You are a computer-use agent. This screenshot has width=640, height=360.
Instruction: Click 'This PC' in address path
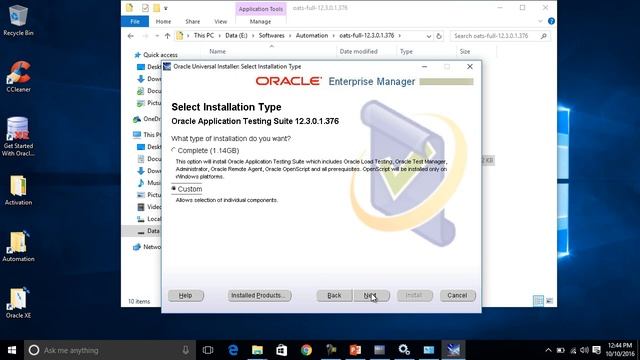(204, 36)
